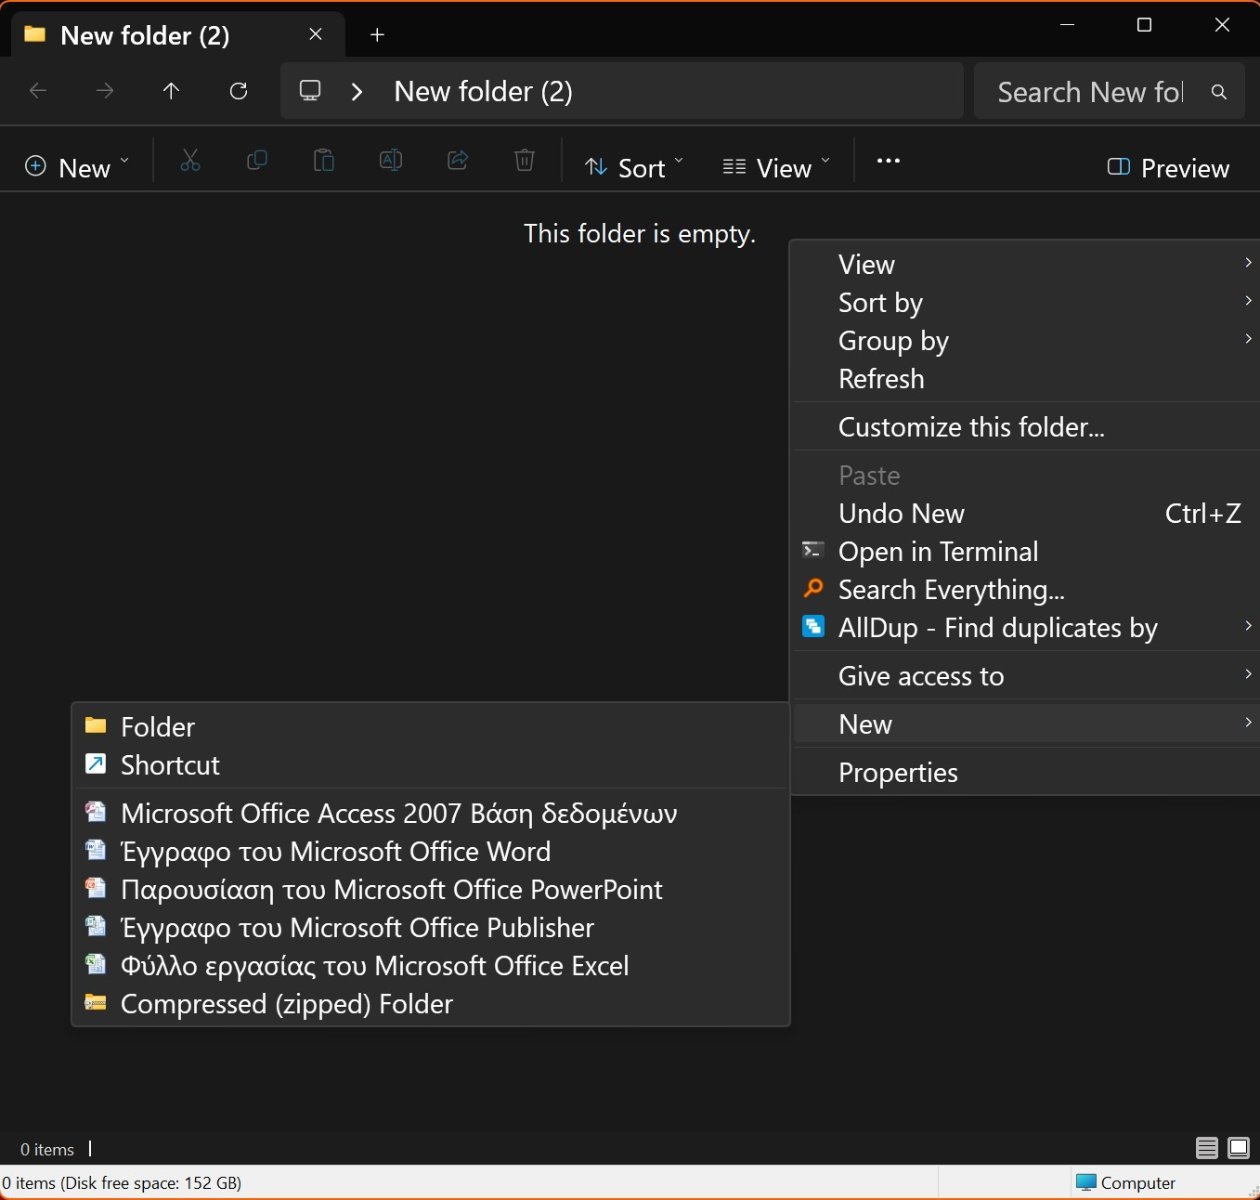
Task: Click the AllDup icon in context menu
Action: point(813,627)
